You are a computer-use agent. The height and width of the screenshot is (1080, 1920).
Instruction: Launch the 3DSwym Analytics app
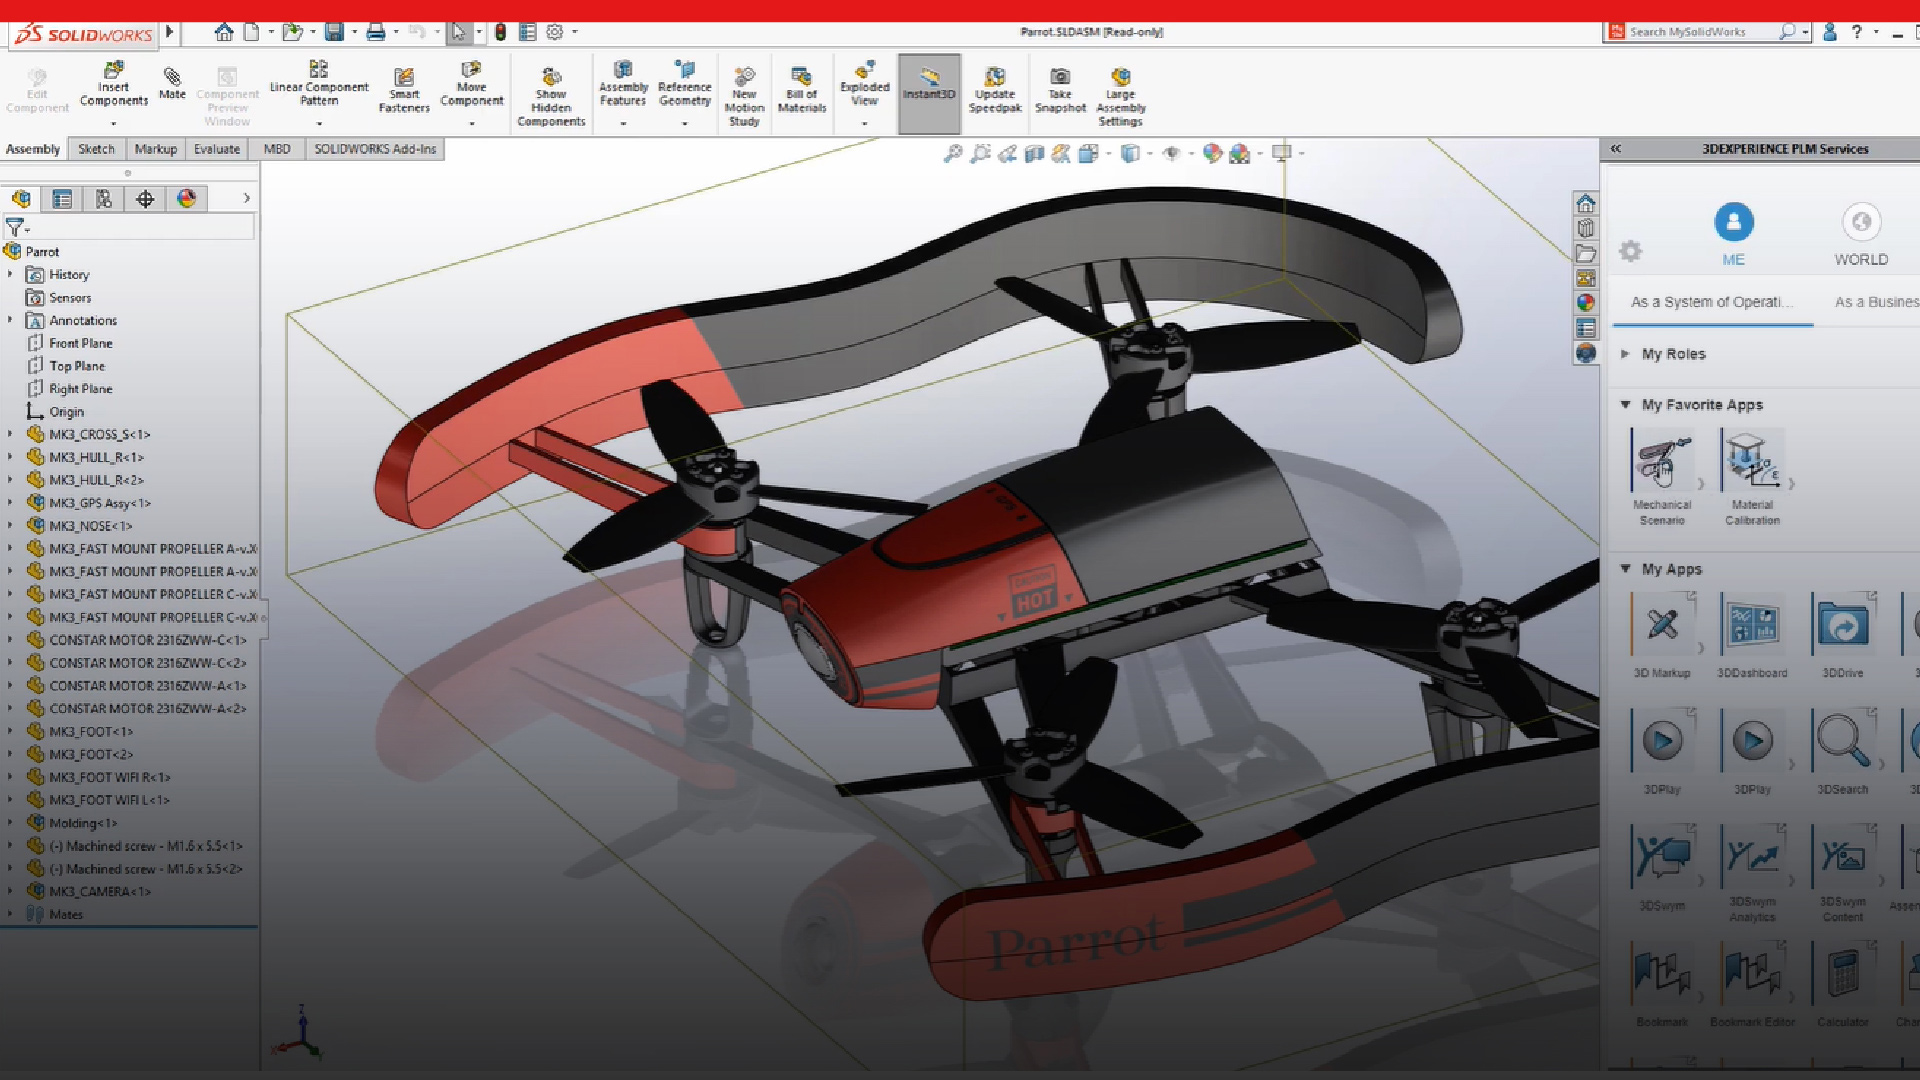point(1752,873)
